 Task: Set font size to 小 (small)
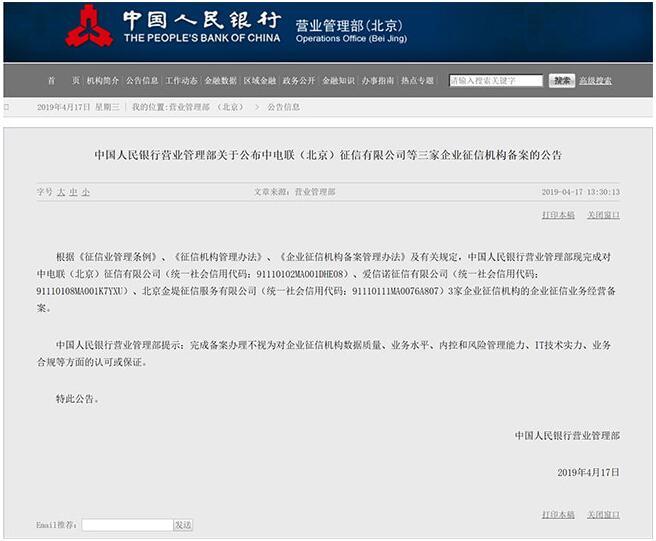click(86, 192)
